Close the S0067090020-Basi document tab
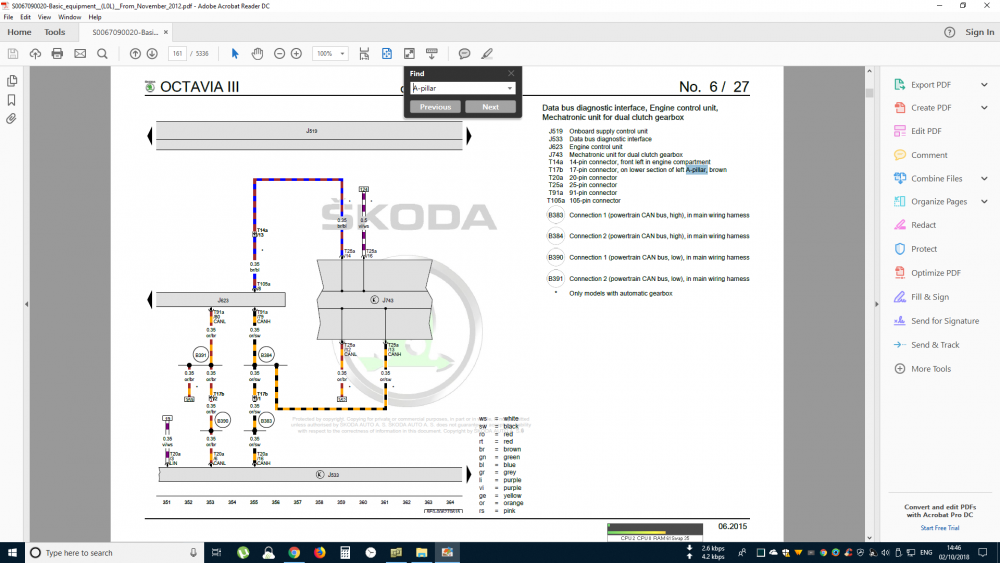The image size is (1000, 563). (x=166, y=32)
